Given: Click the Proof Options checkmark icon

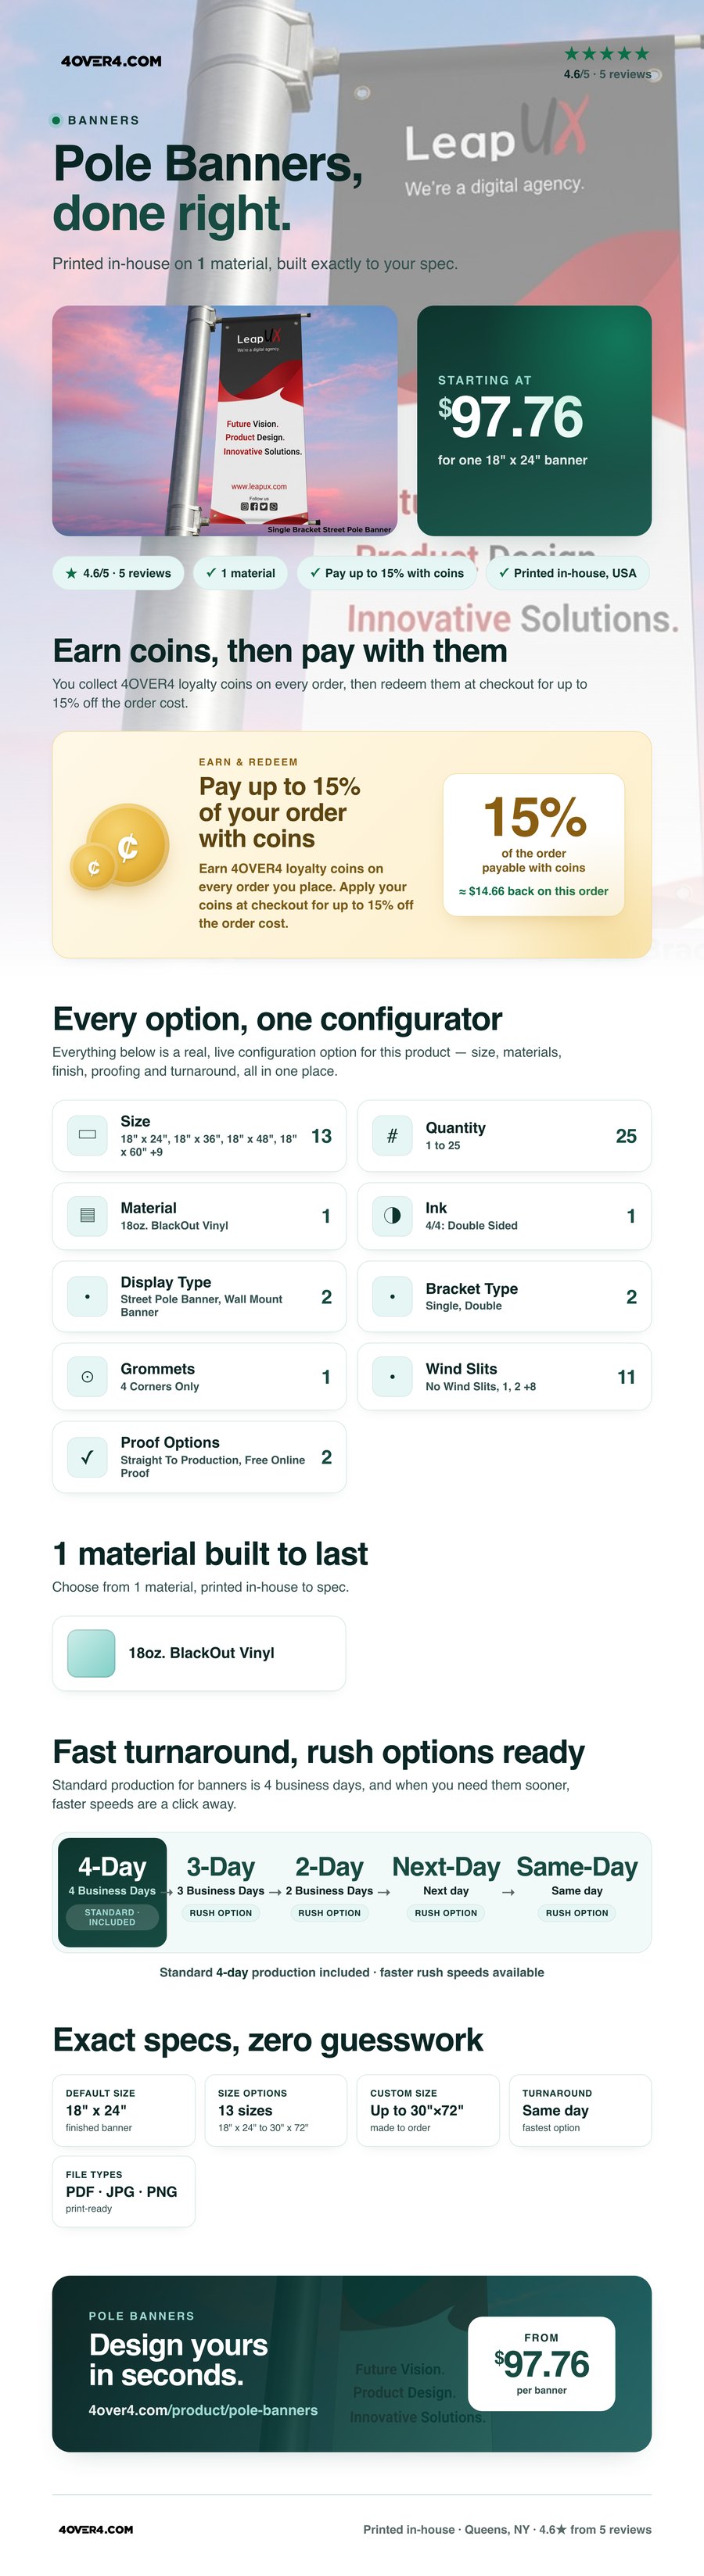Looking at the screenshot, I should (87, 1457).
